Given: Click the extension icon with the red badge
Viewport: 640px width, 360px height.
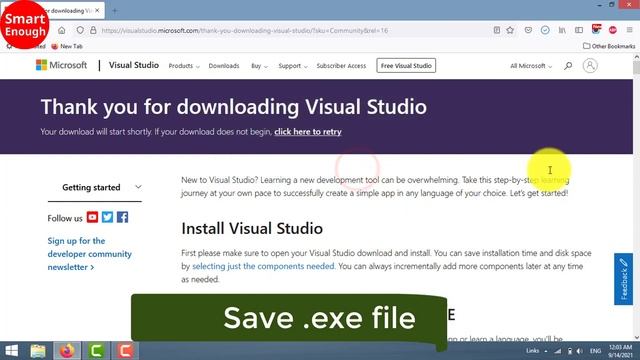Looking at the screenshot, I should [596, 29].
